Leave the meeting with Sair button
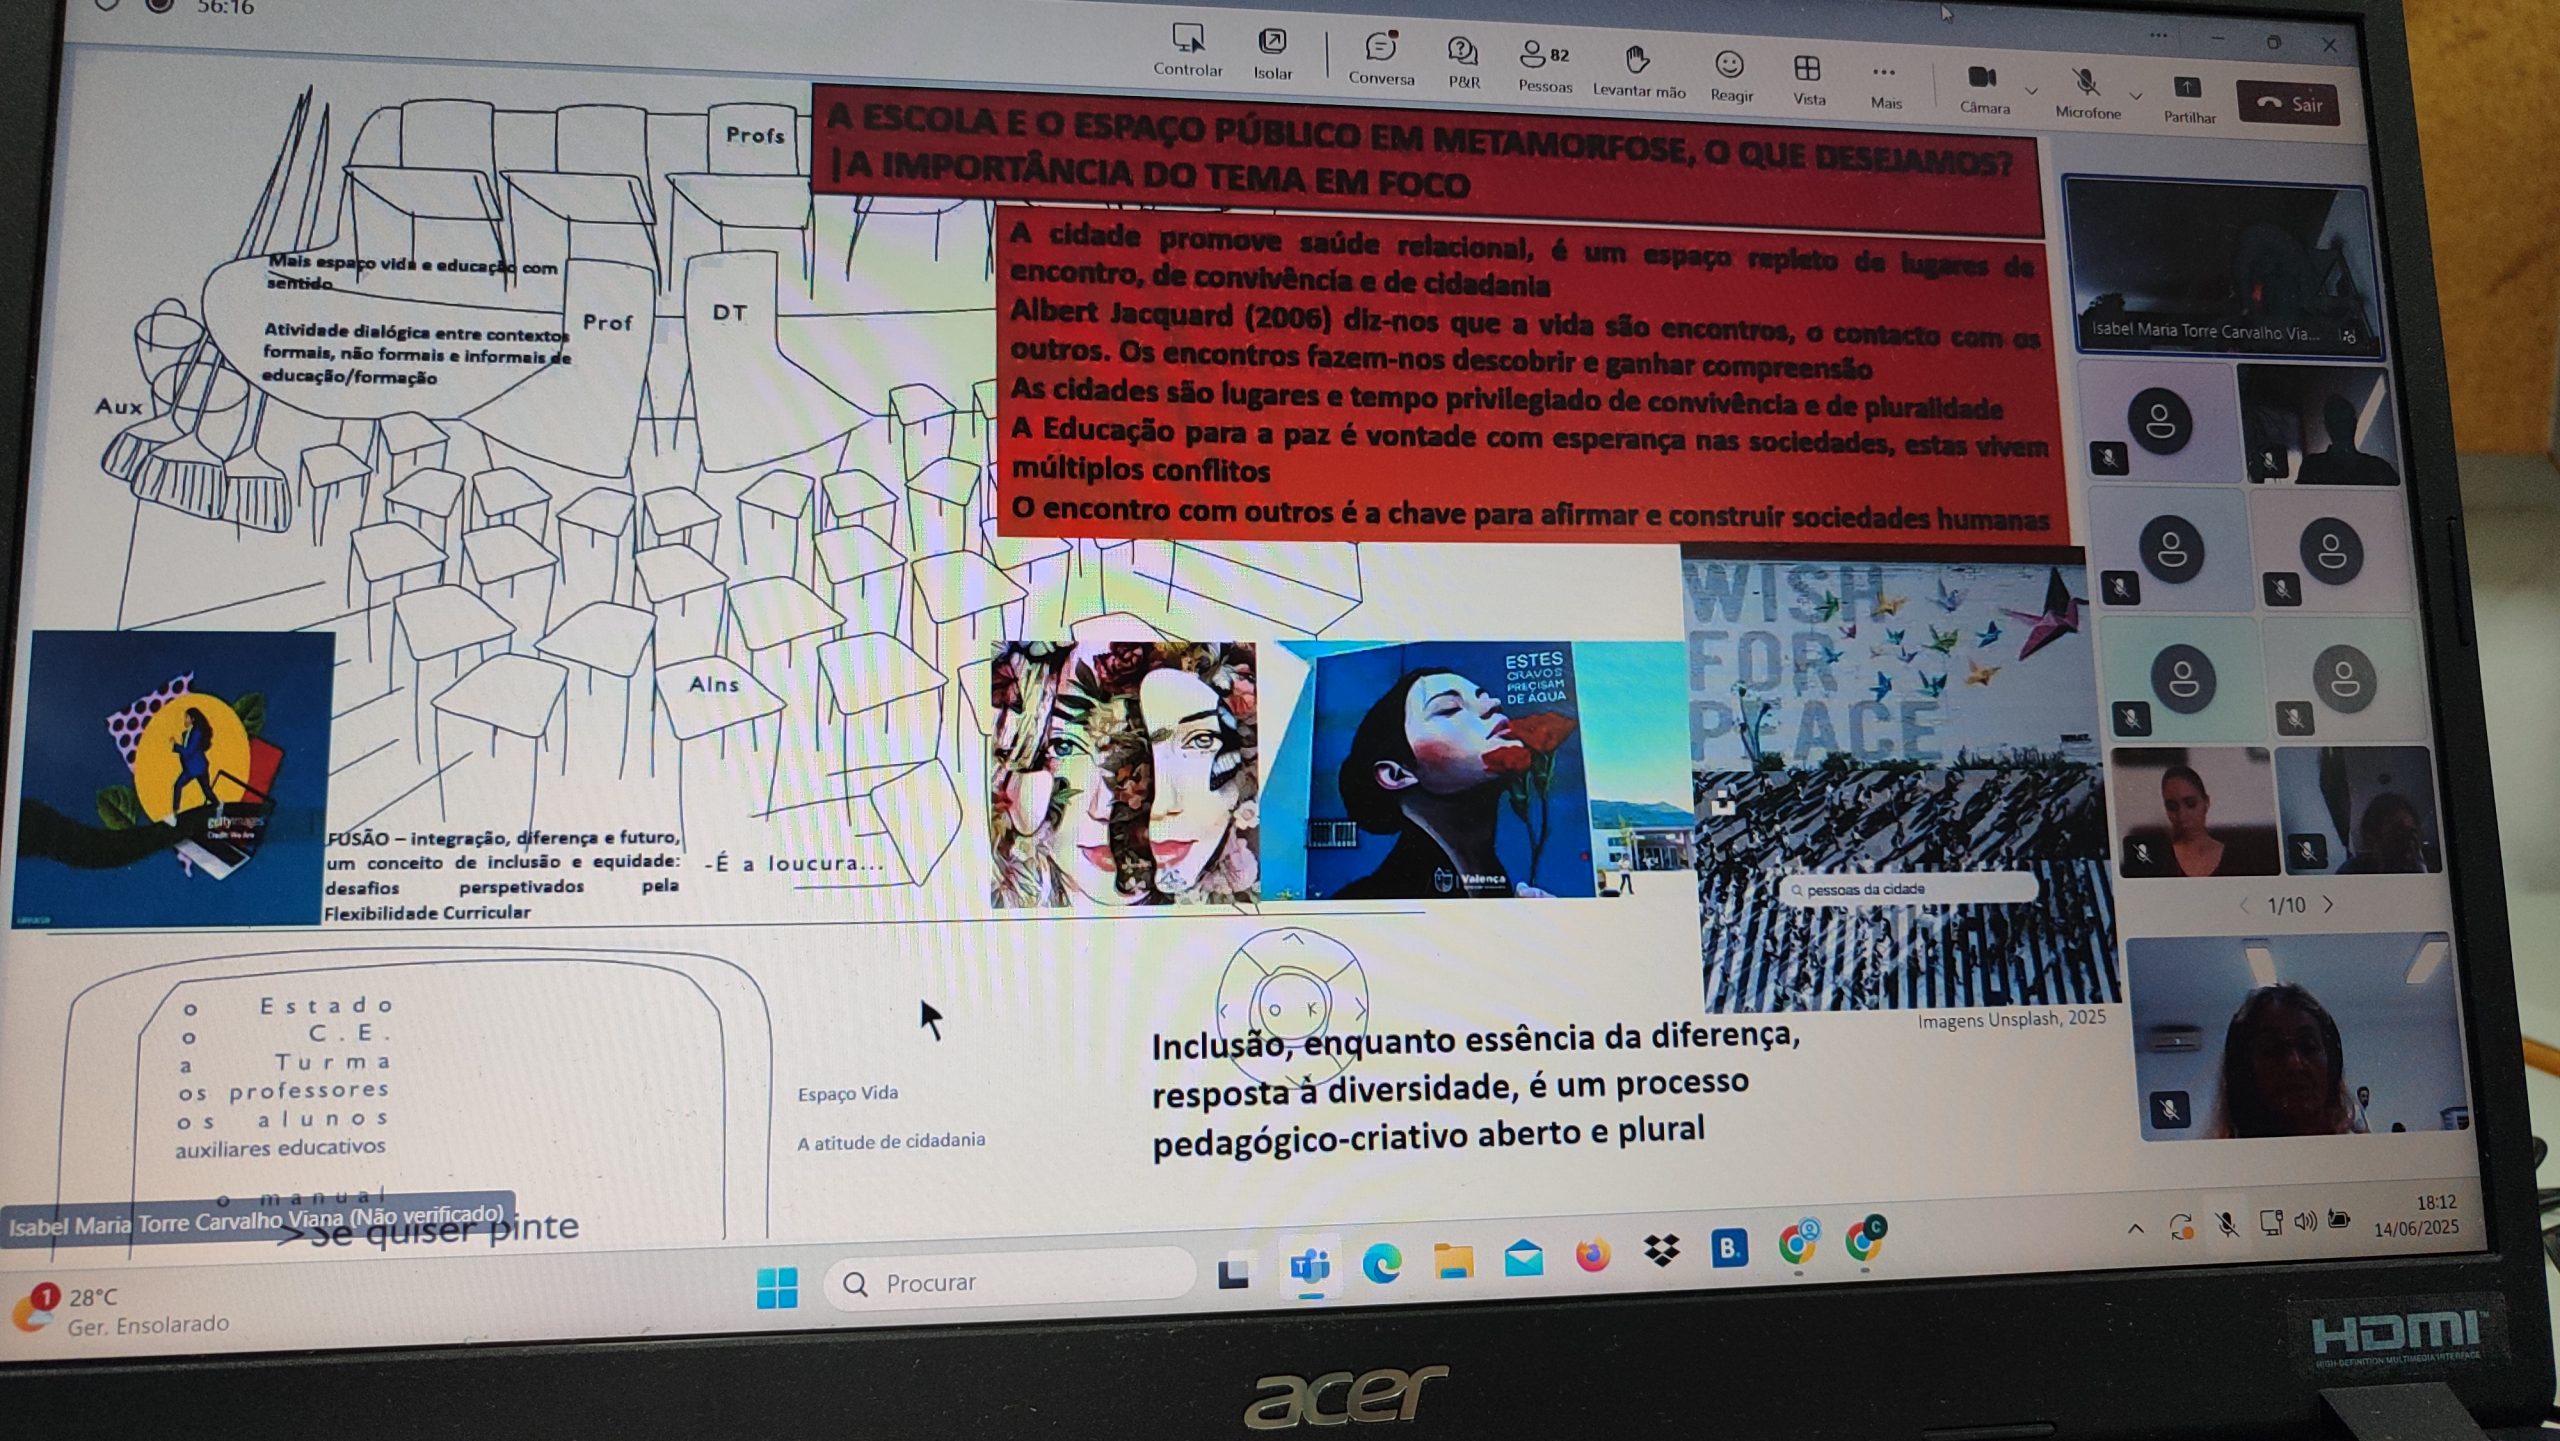 (2289, 104)
